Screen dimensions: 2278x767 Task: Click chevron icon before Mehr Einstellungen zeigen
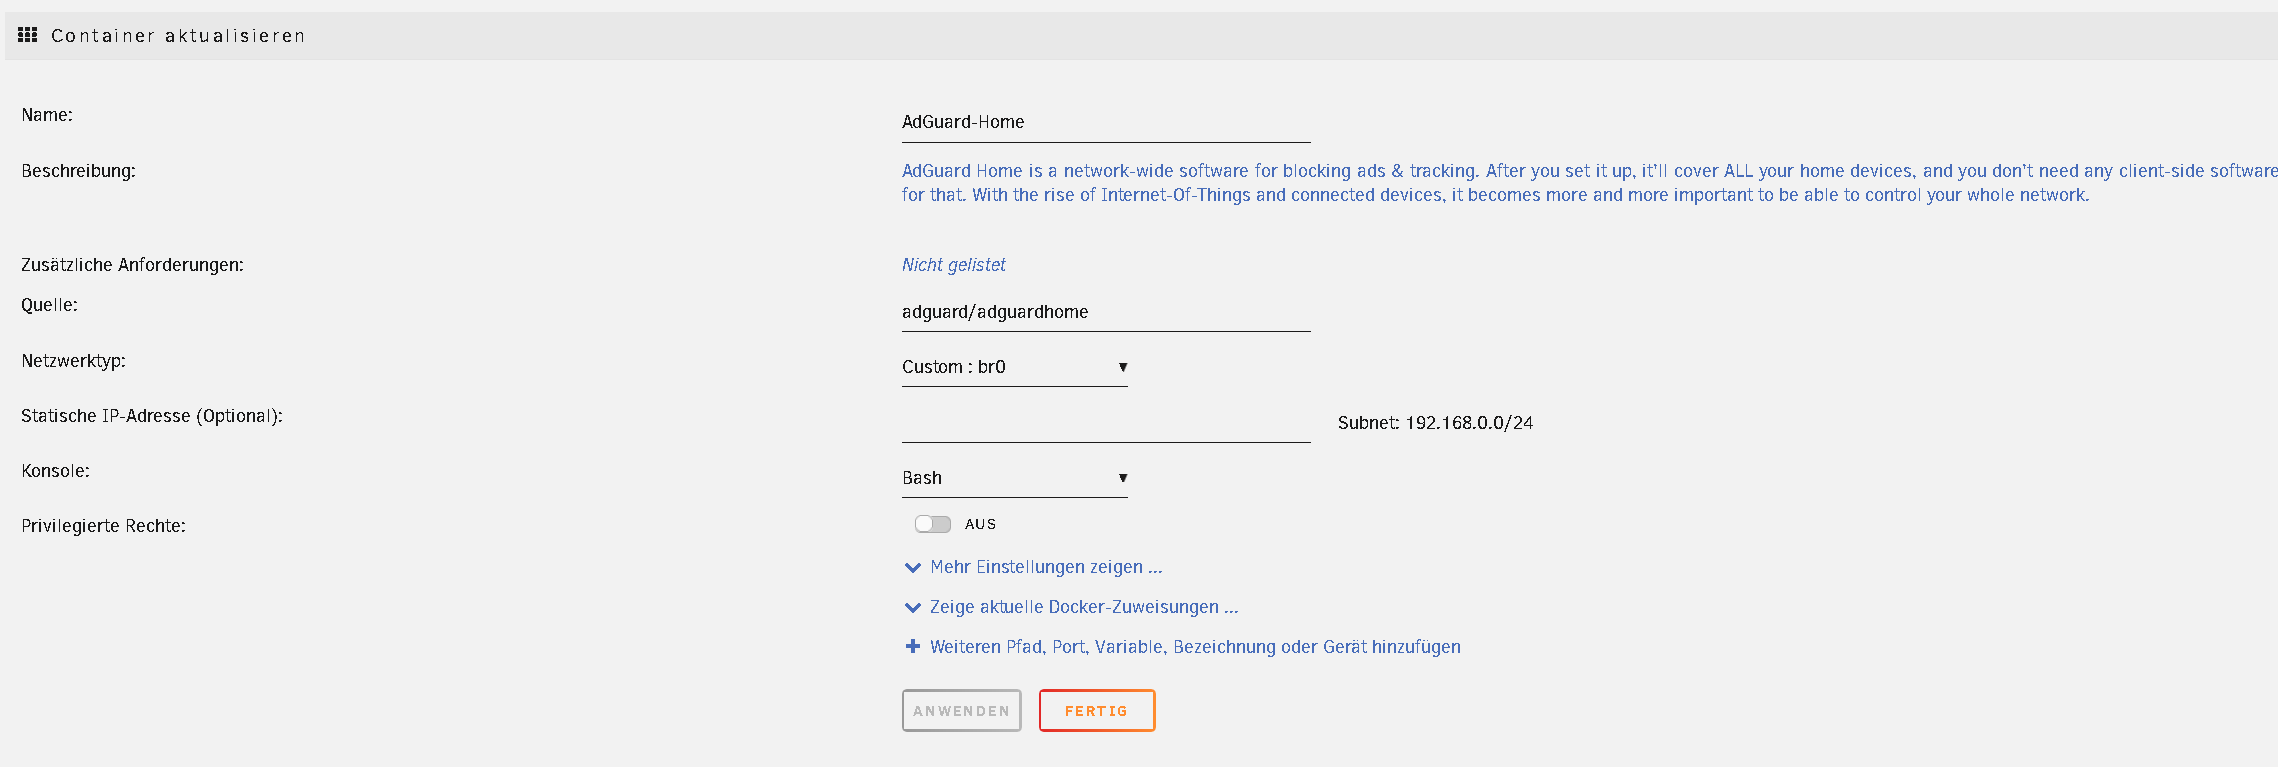click(x=912, y=568)
